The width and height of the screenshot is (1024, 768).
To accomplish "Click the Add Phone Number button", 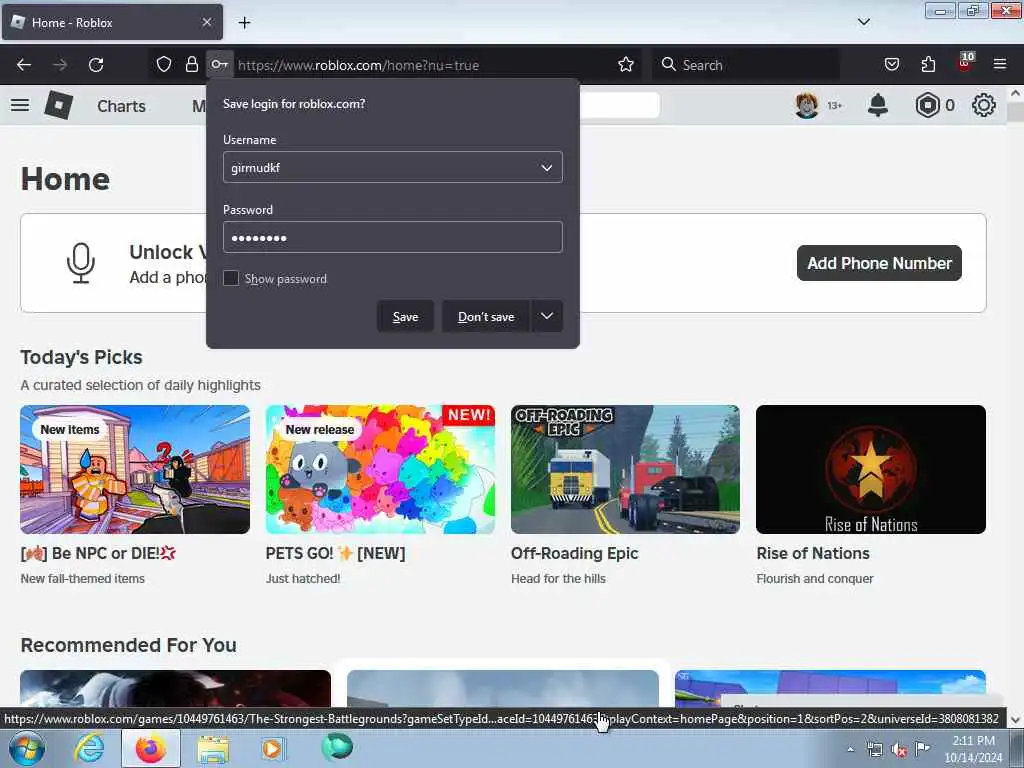I will pos(879,263).
